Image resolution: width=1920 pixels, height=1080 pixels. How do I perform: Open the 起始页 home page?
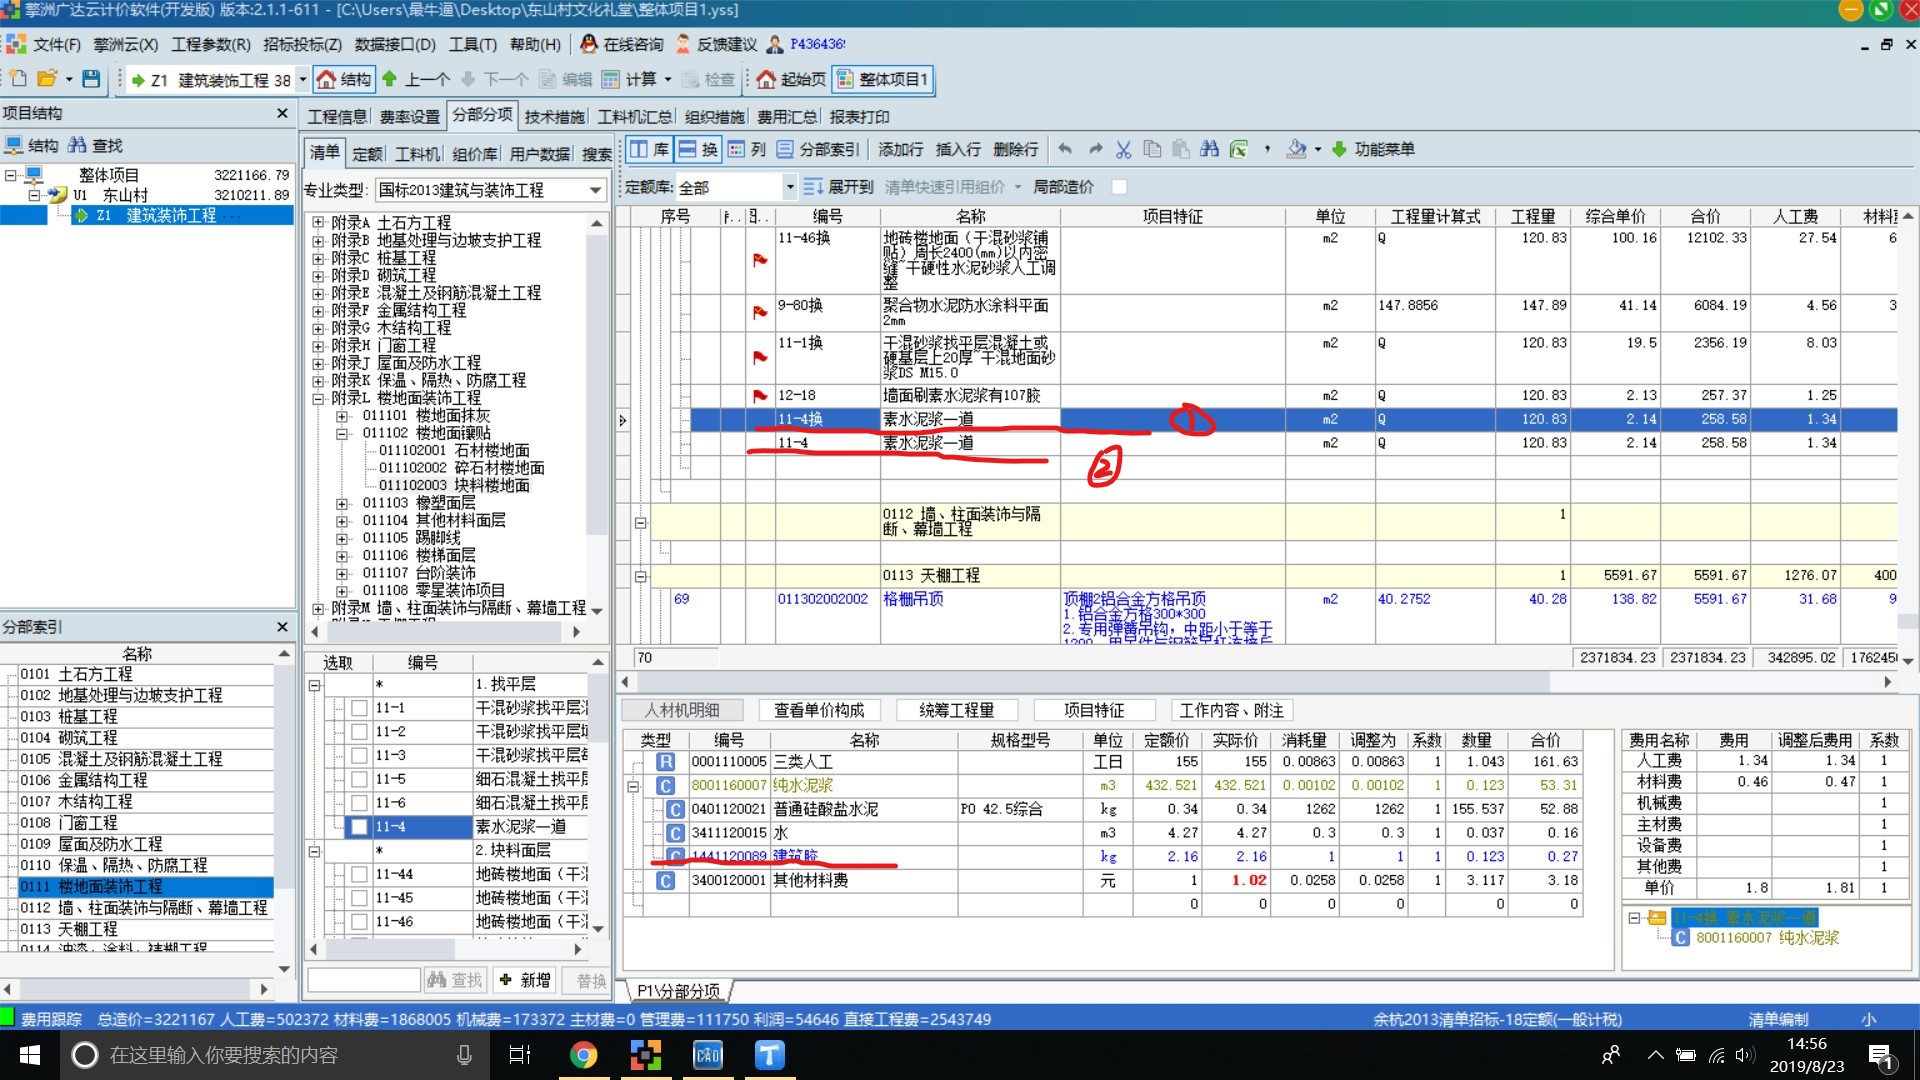792,79
